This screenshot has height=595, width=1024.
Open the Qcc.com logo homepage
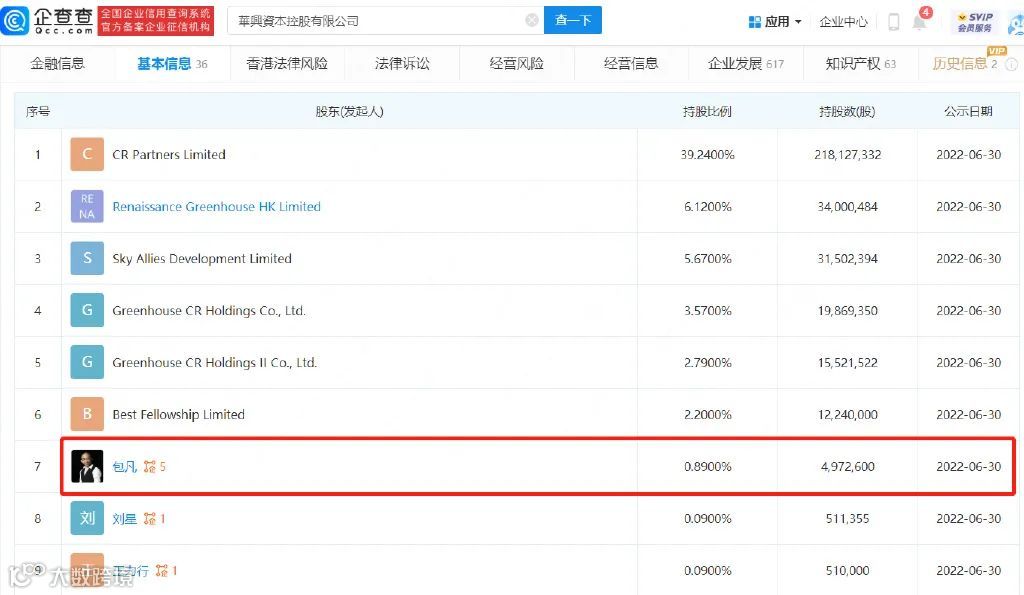47,20
